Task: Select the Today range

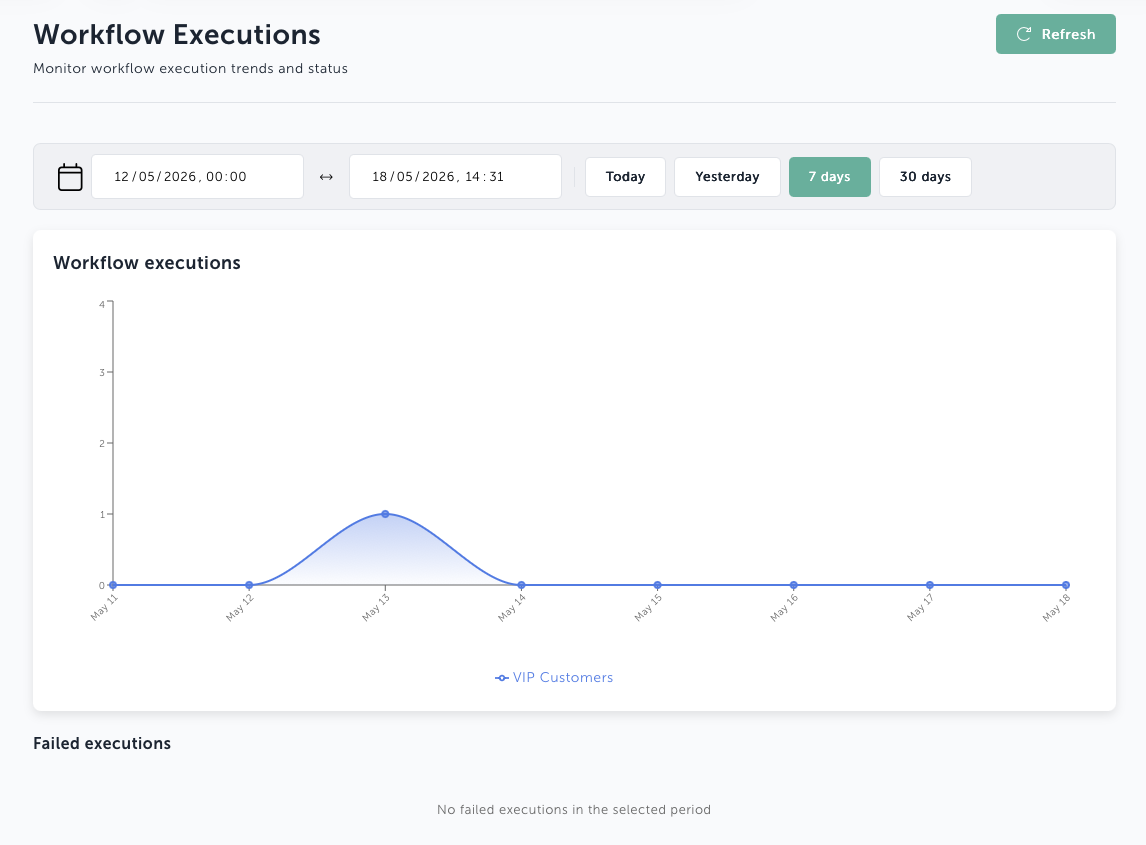Action: tap(626, 177)
